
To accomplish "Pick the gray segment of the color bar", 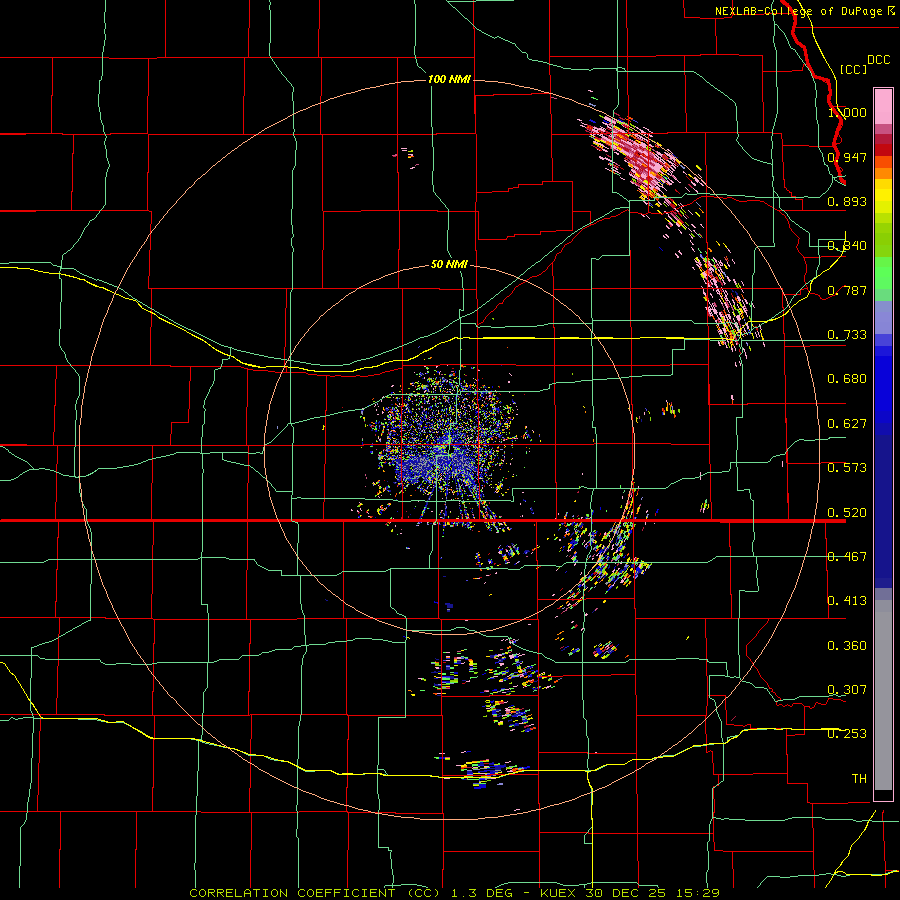I will [x=883, y=695].
